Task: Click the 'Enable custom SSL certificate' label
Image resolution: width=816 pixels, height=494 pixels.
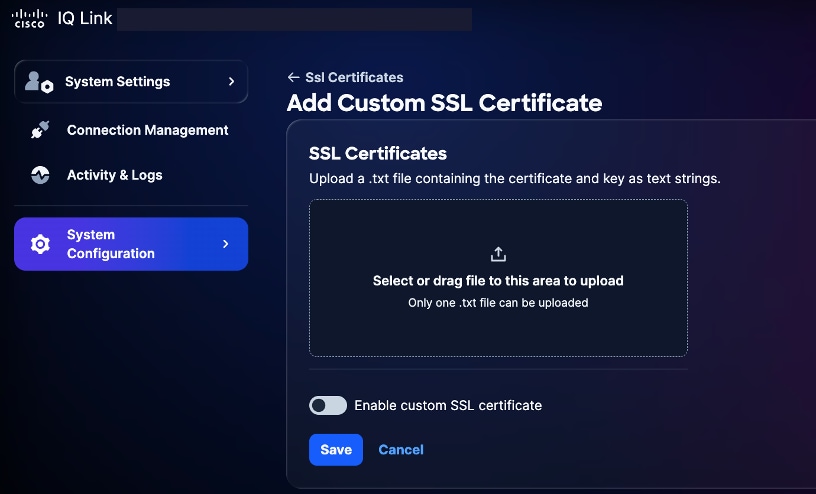Action: coord(448,406)
